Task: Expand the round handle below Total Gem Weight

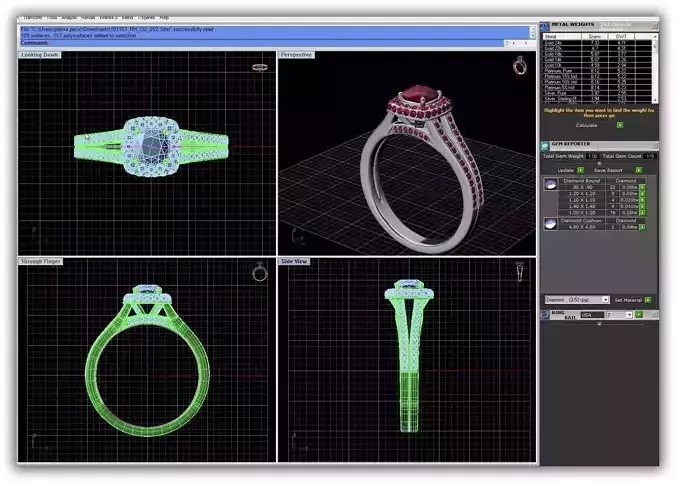Action: point(599,163)
